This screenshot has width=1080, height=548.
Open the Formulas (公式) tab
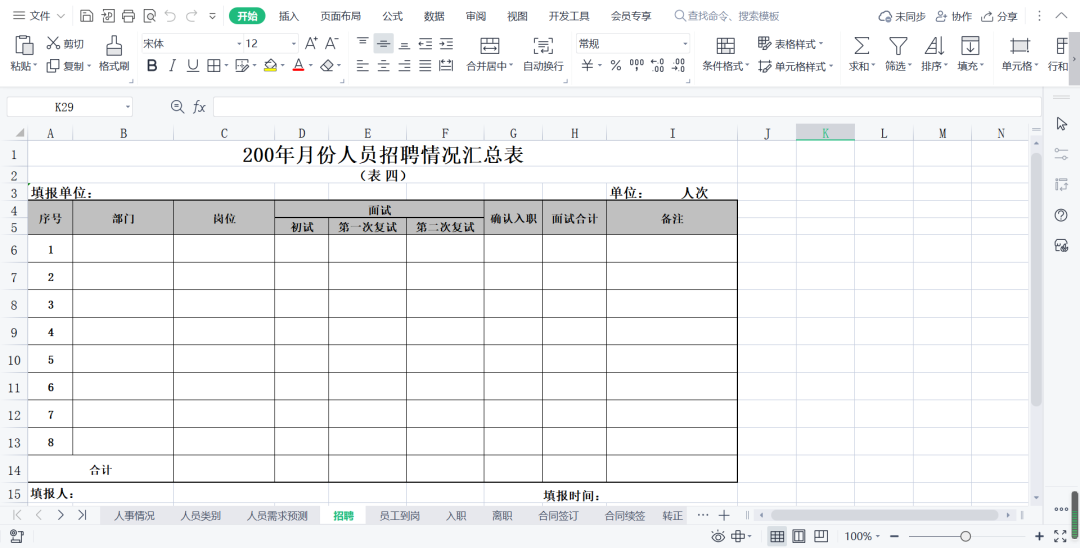[x=393, y=16]
